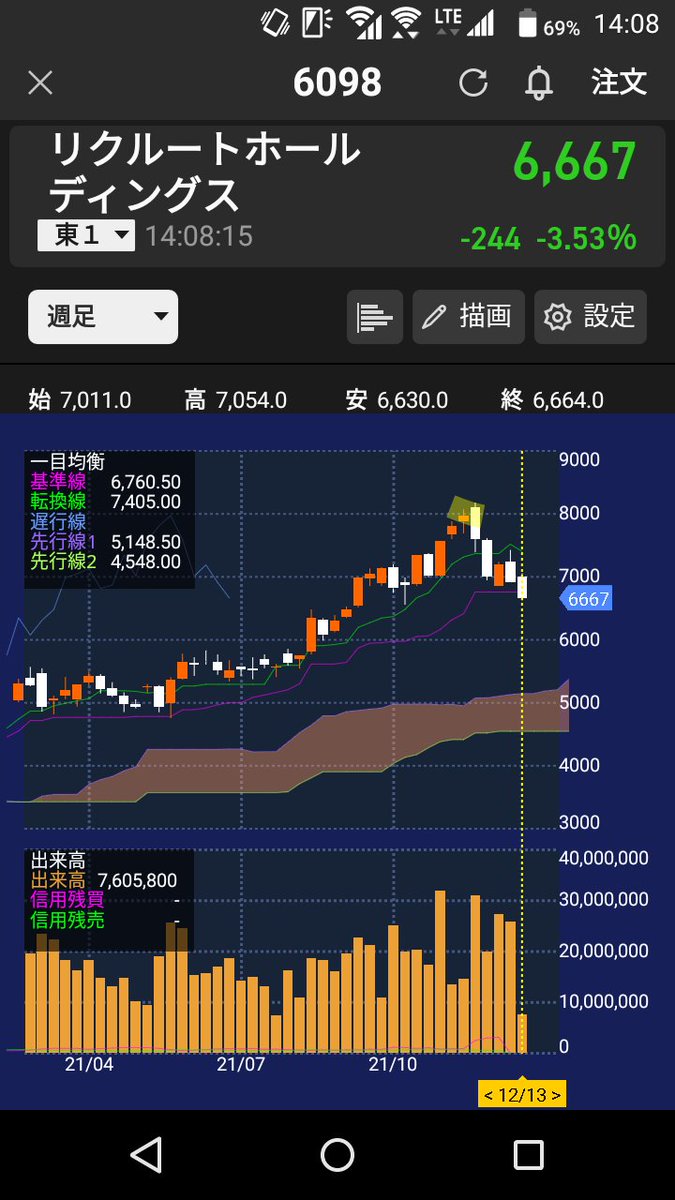Tap the 描画 drawing button
The image size is (675, 1200).
[468, 317]
